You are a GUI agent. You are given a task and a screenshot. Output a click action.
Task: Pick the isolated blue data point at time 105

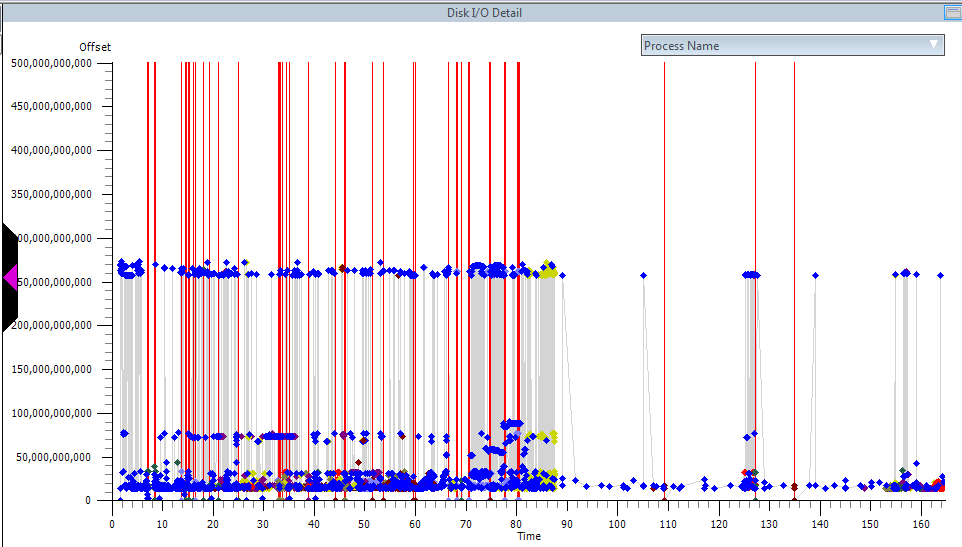(x=643, y=275)
